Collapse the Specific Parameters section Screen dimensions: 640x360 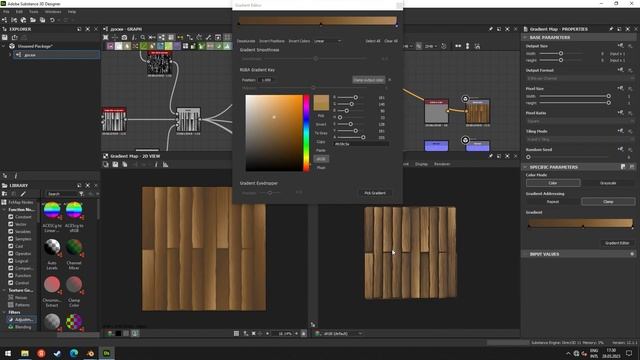525,167
